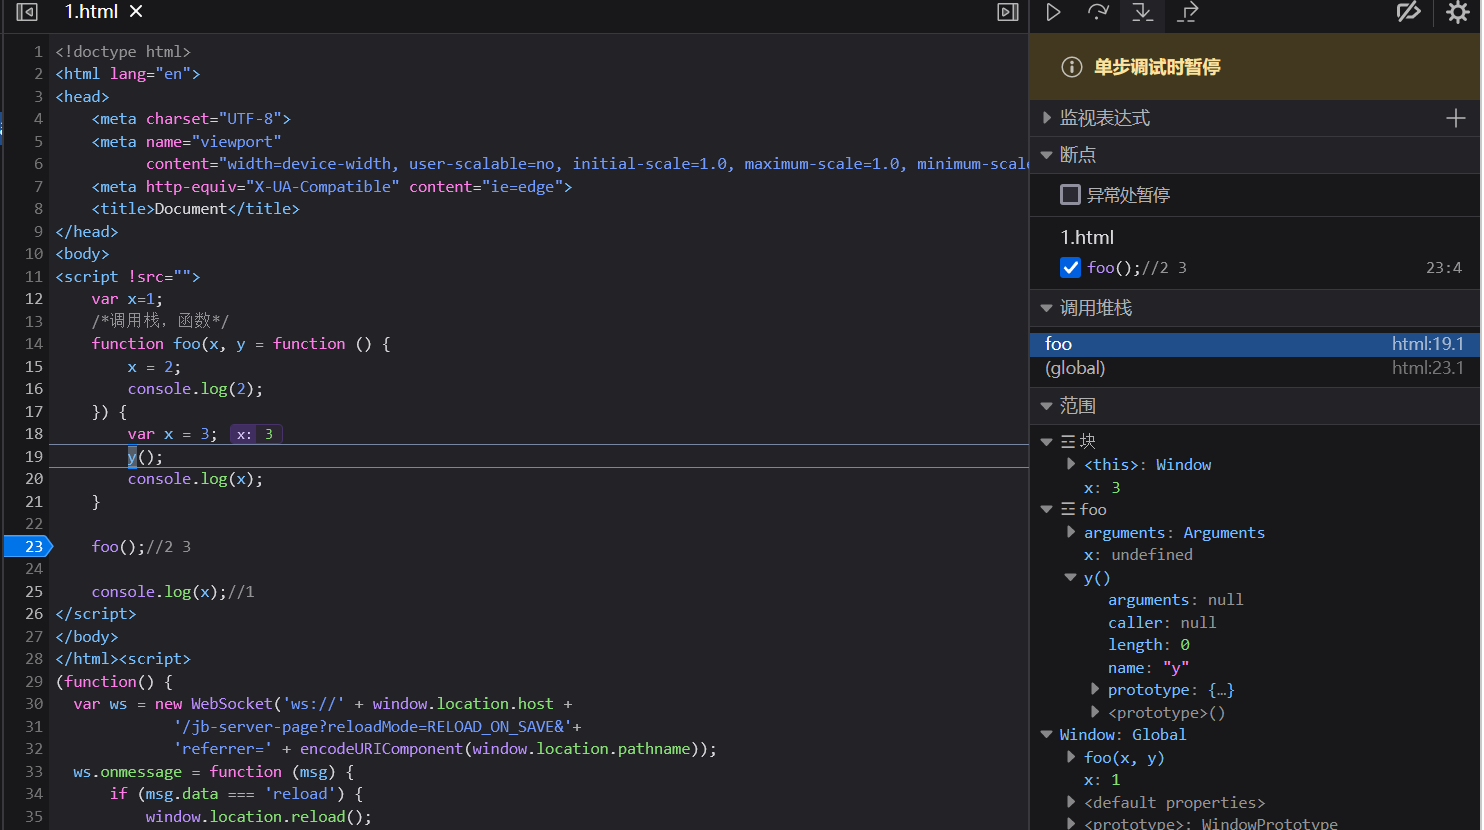Expand the 监视表达式 section
The image size is (1484, 830).
tap(1047, 118)
